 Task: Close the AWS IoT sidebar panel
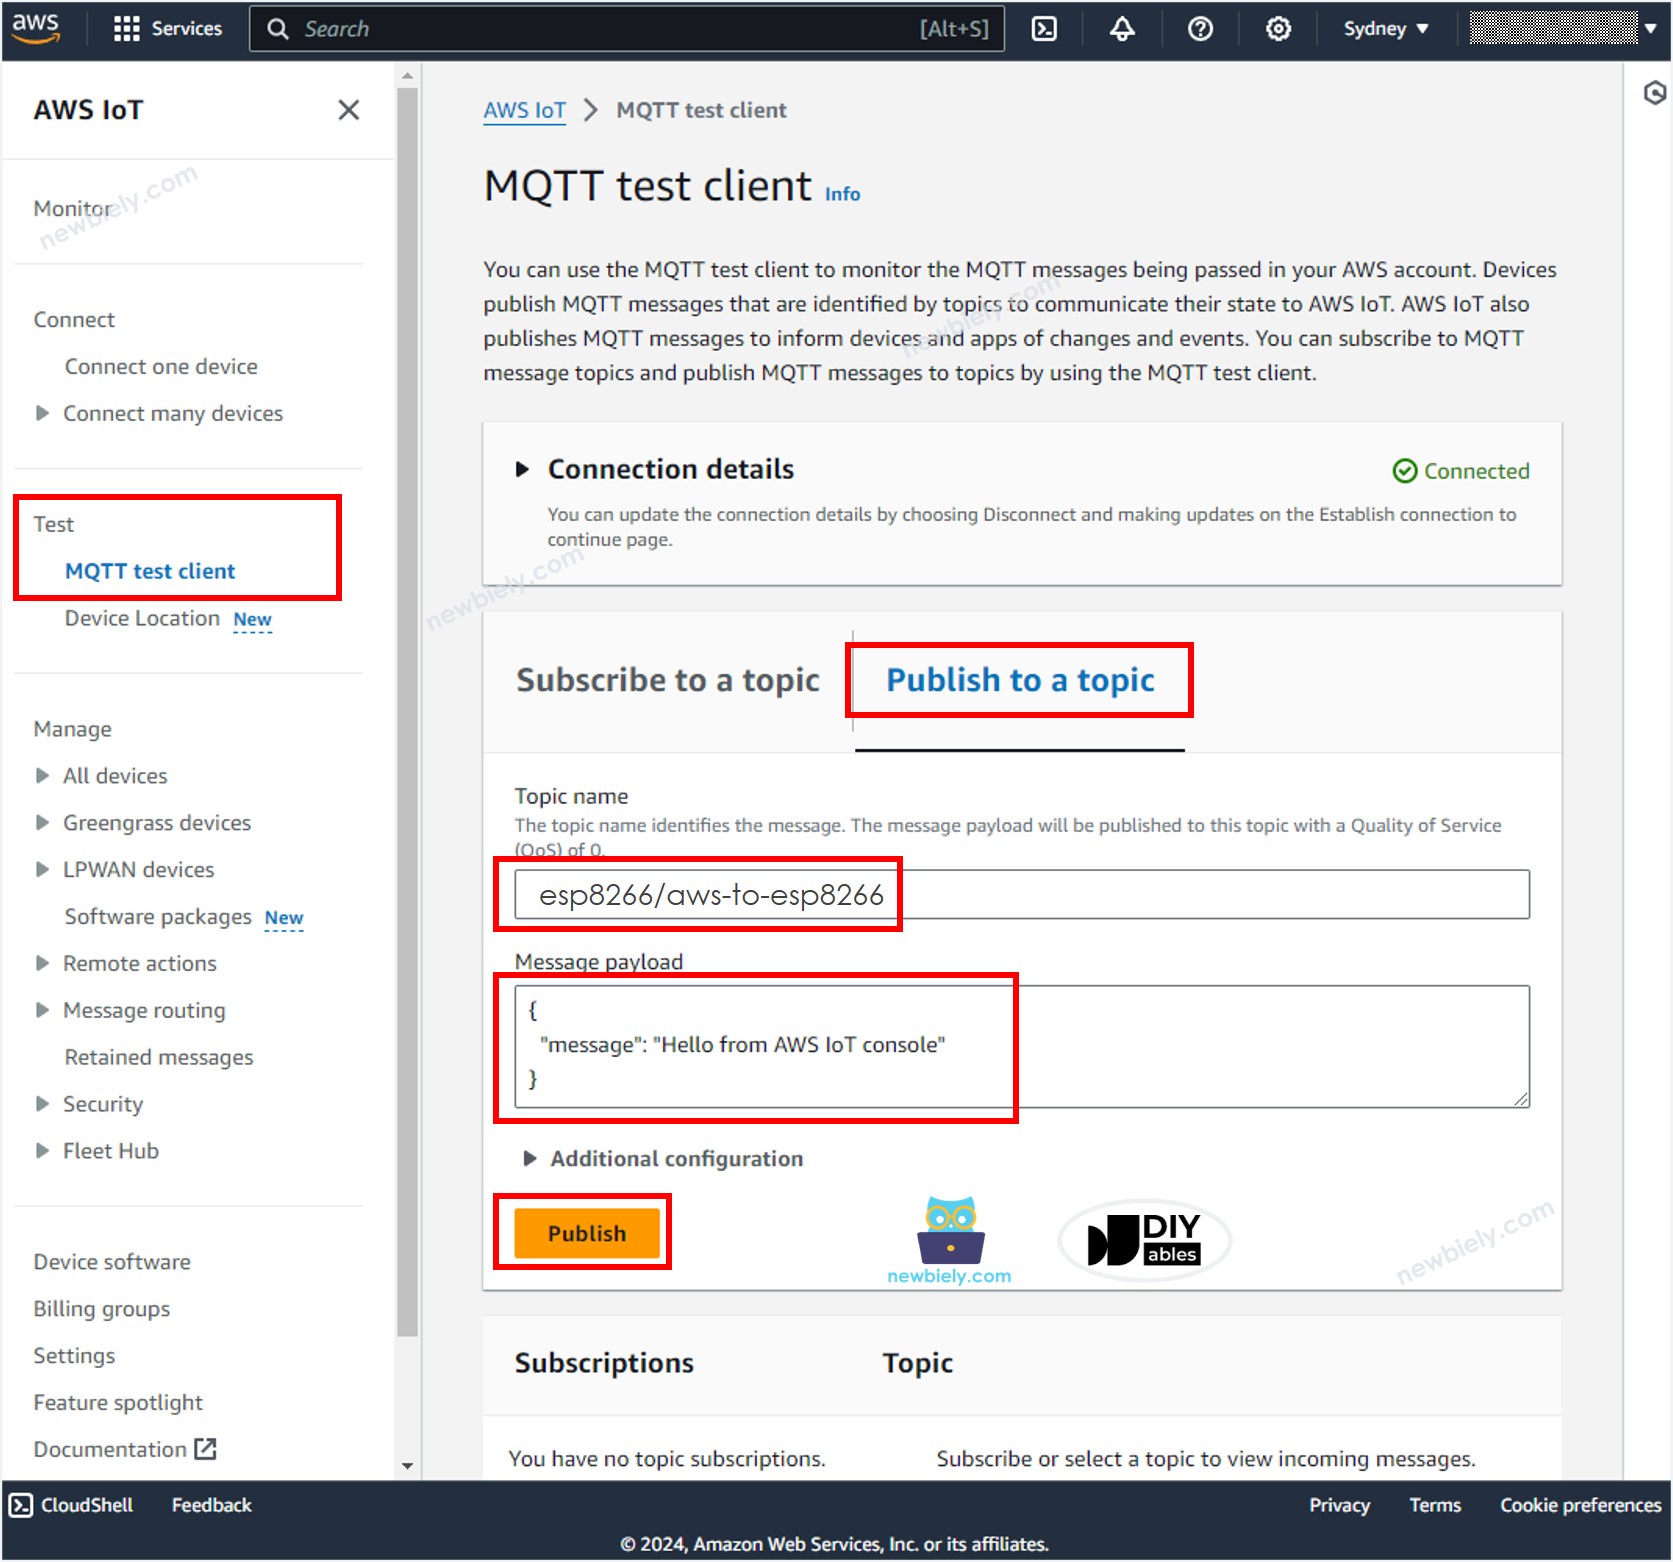[348, 110]
